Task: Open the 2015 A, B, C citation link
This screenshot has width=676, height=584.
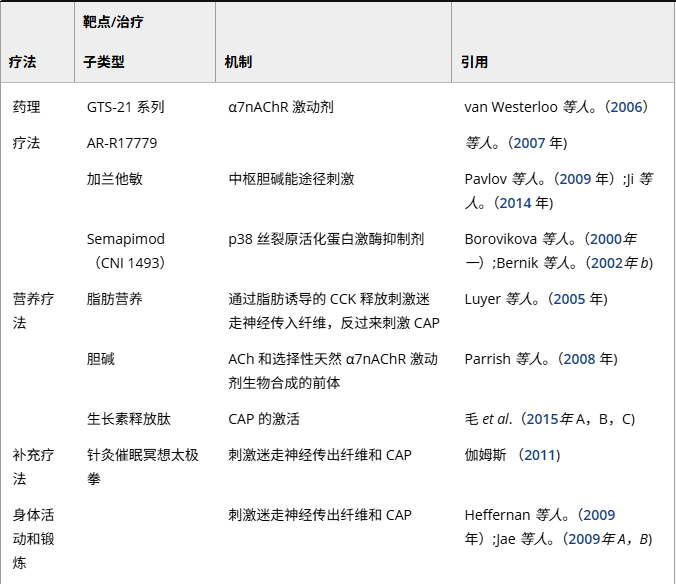Action: click(x=542, y=418)
